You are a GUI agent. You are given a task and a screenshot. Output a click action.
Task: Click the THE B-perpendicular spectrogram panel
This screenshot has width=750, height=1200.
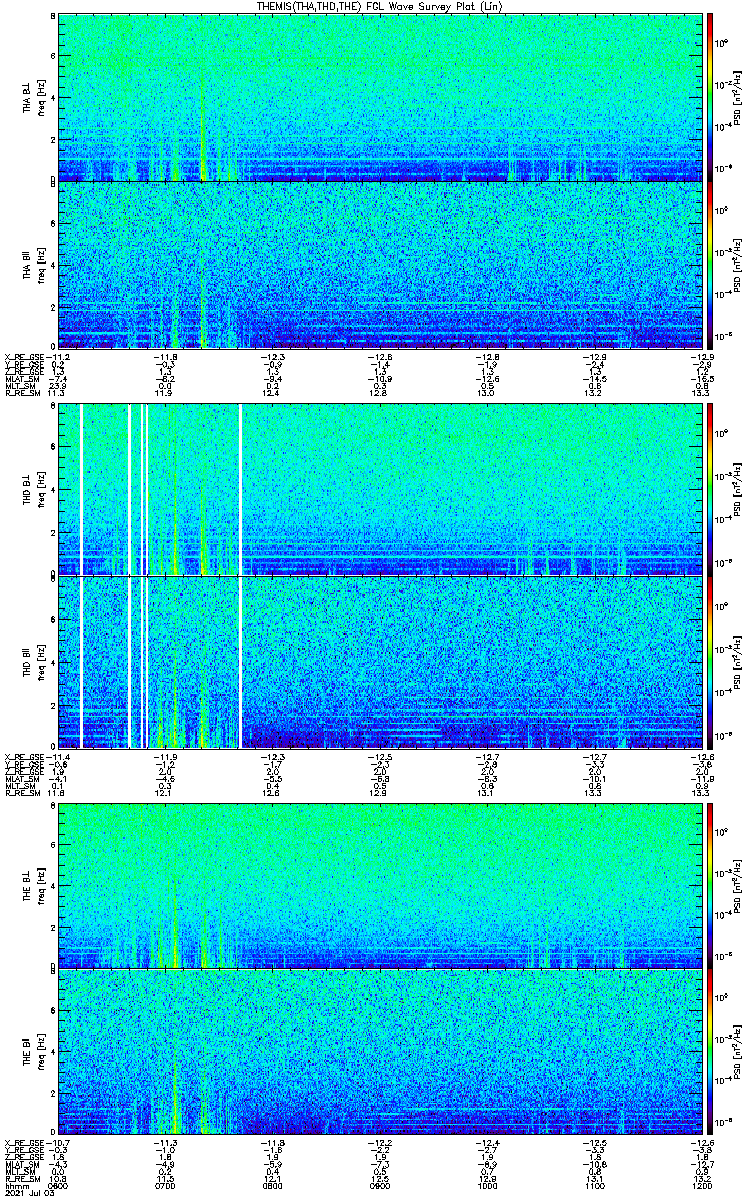point(380,886)
